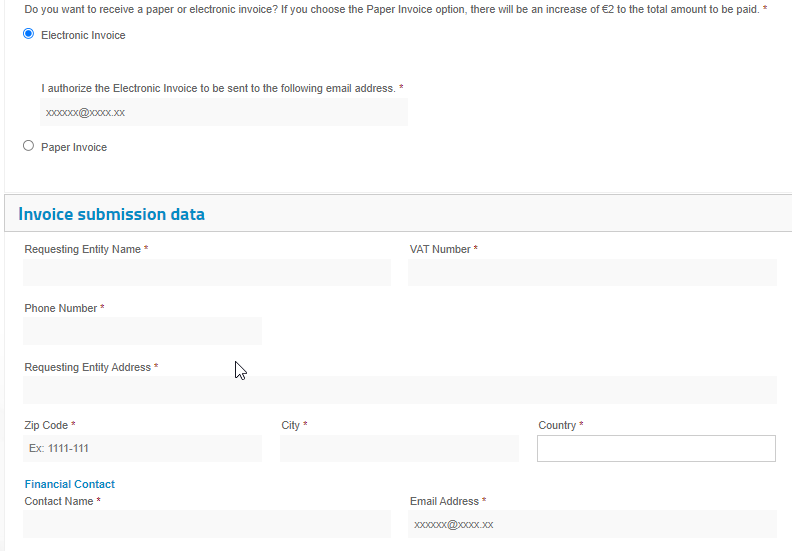This screenshot has width=792, height=551.
Task: Click the Invoice submission data heading
Action: coord(112,214)
